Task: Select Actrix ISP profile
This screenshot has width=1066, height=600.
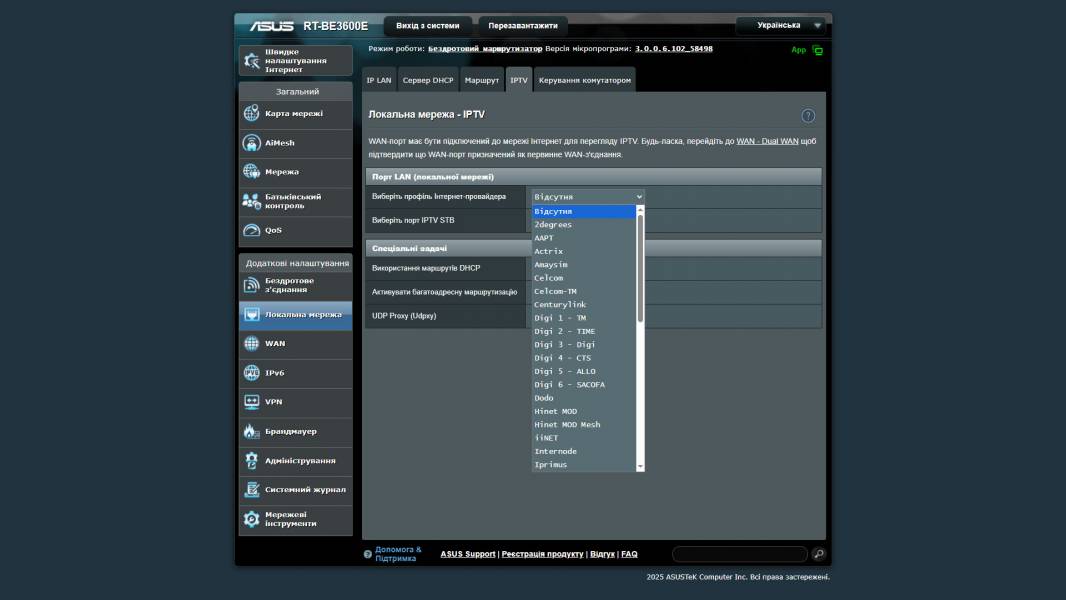Action: pyautogui.click(x=584, y=251)
